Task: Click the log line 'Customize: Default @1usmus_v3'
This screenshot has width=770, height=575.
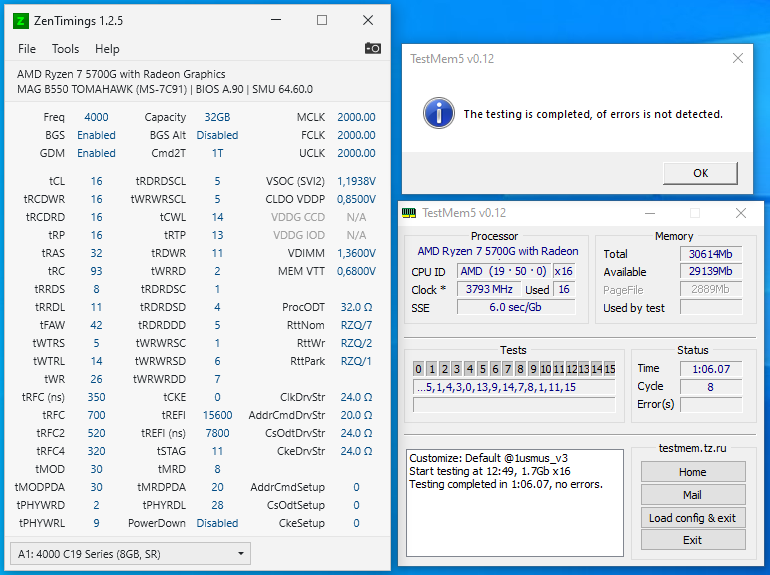Action: coord(489,458)
